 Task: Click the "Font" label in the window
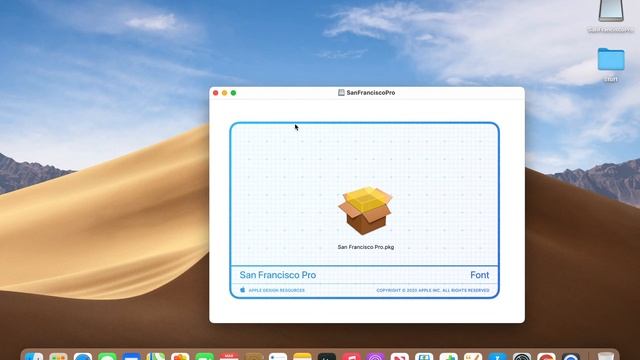point(480,275)
